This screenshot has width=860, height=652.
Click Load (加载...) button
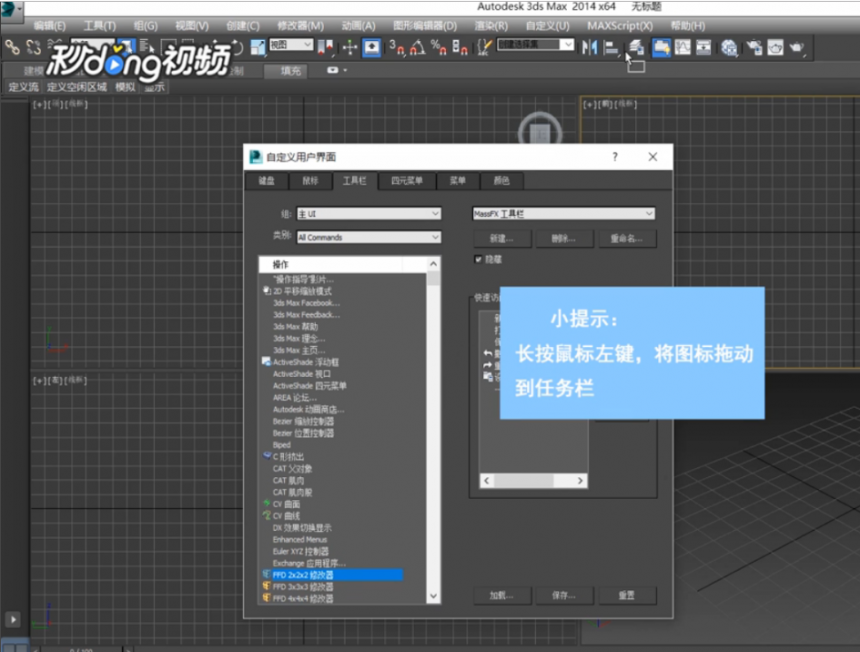pos(502,596)
